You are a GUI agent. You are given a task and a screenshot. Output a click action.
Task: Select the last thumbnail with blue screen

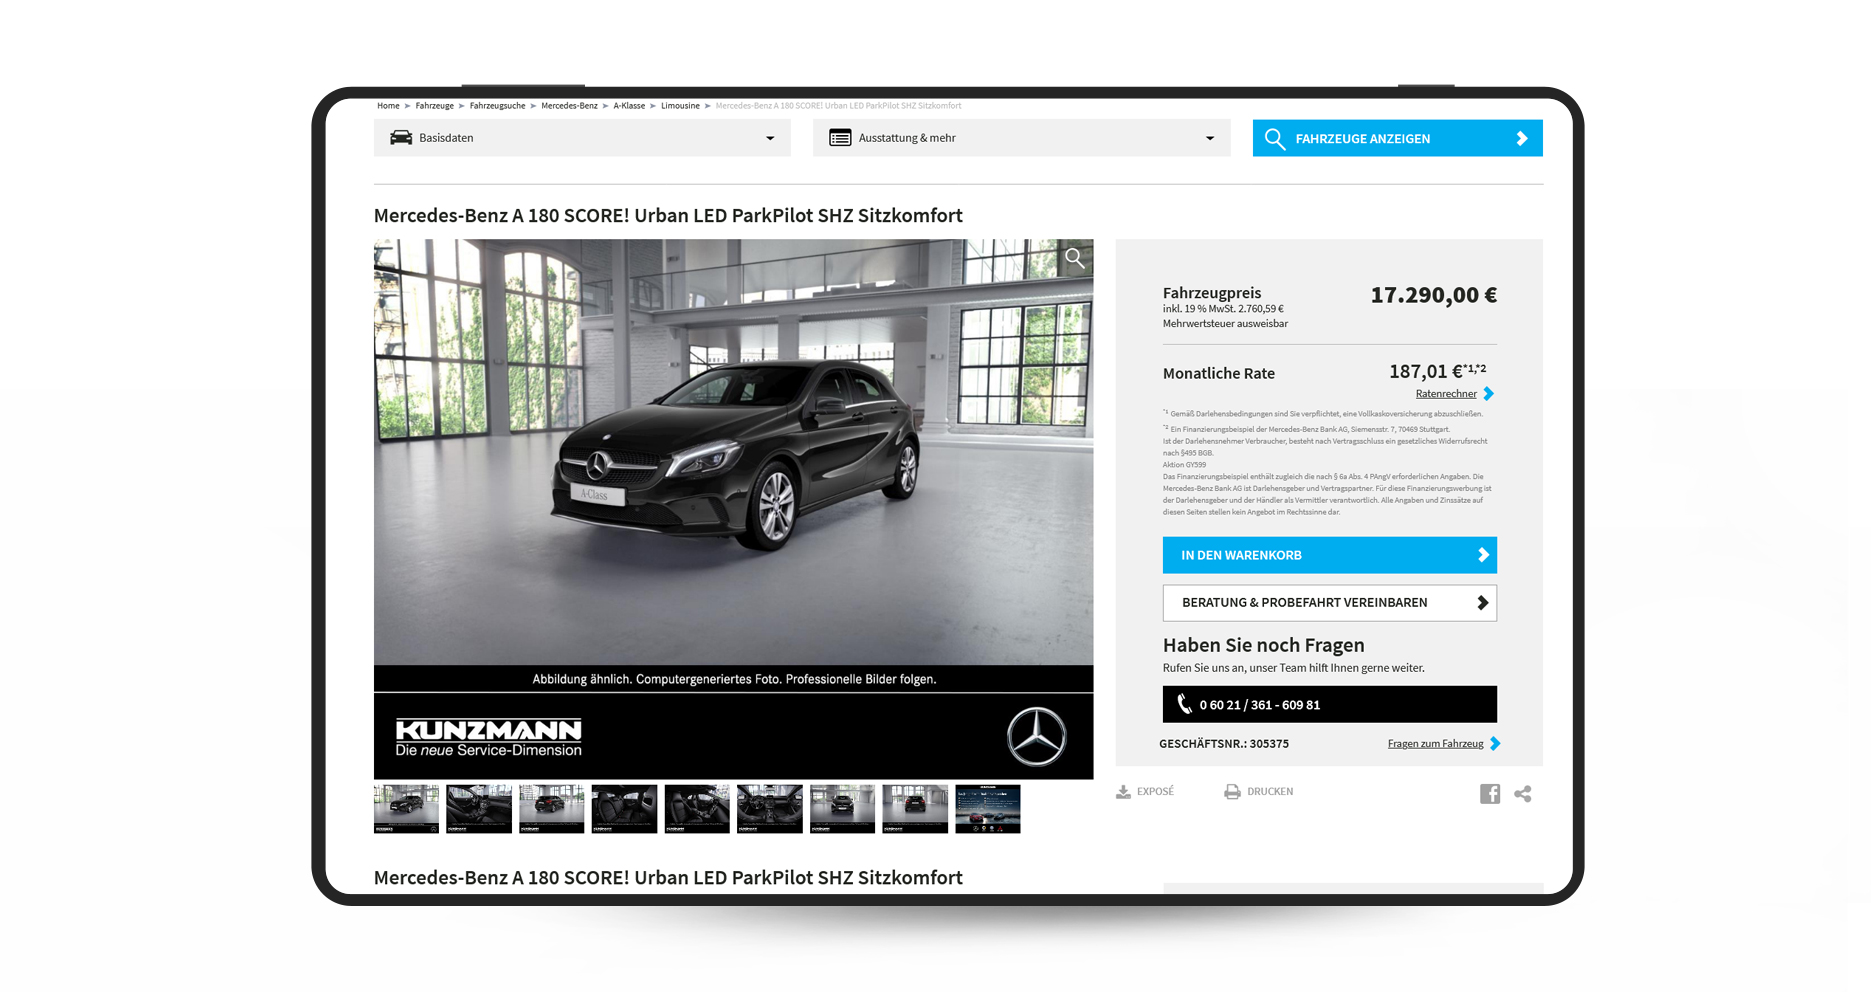tap(988, 809)
